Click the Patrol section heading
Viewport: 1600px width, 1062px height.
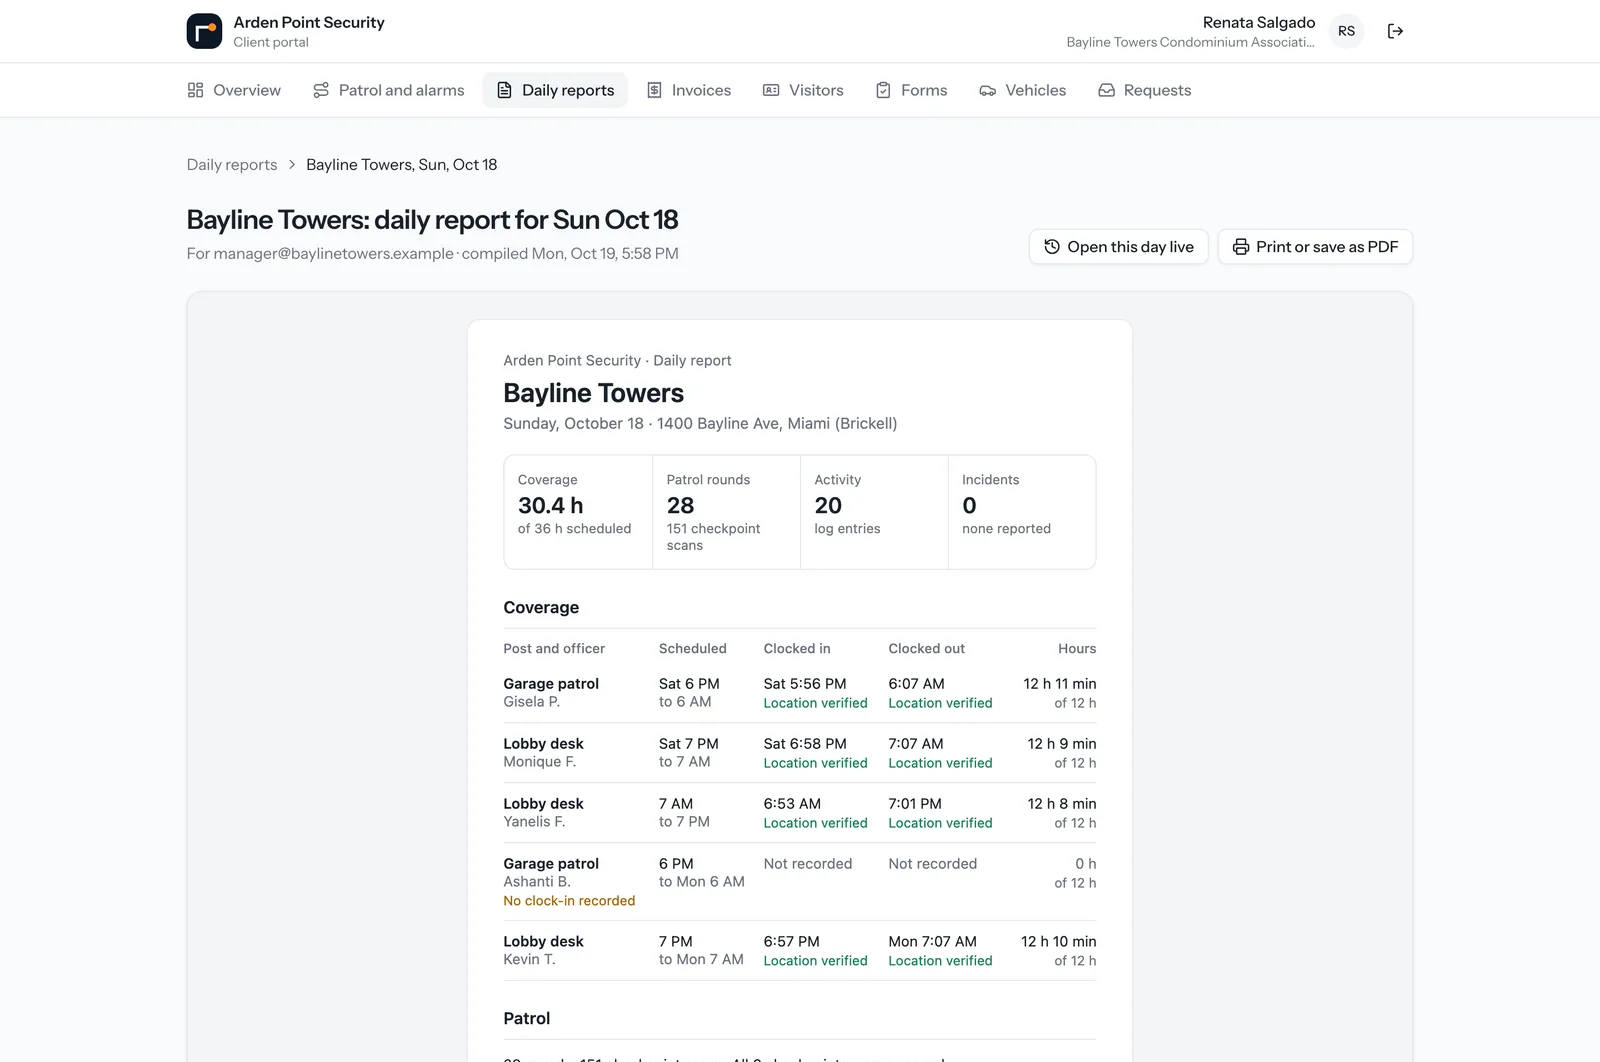coord(527,1018)
